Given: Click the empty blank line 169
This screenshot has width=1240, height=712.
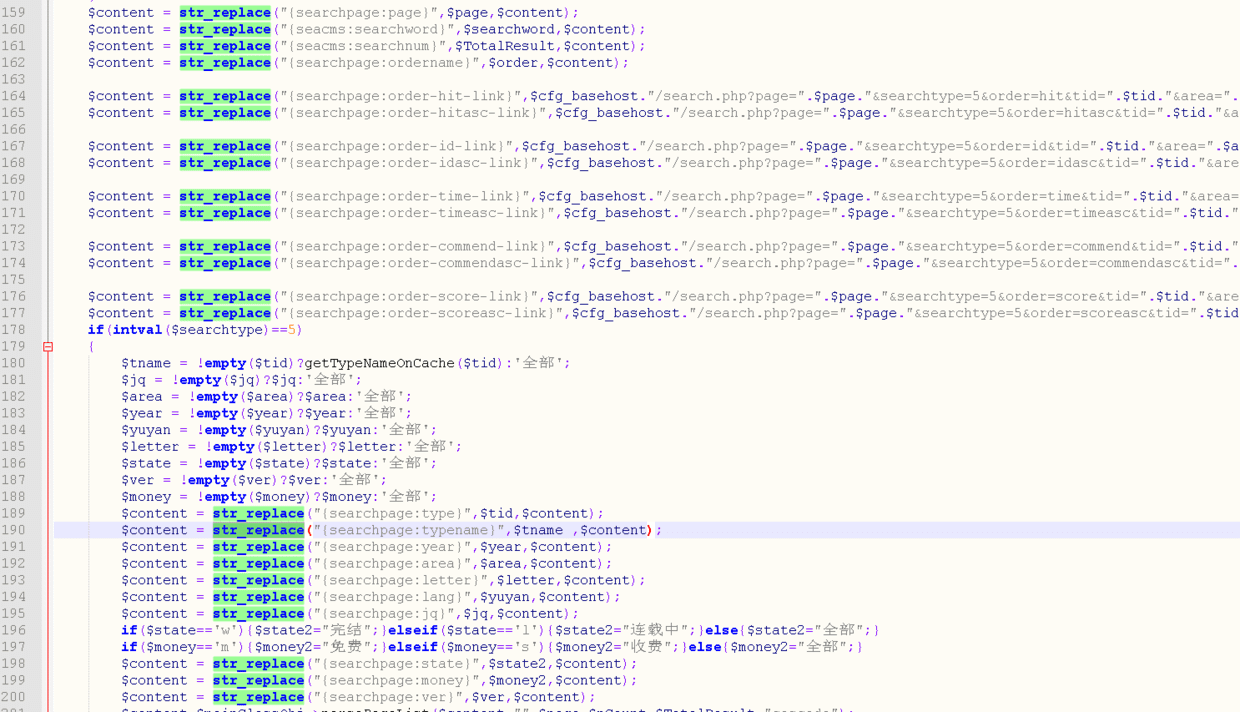Looking at the screenshot, I should 400,180.
